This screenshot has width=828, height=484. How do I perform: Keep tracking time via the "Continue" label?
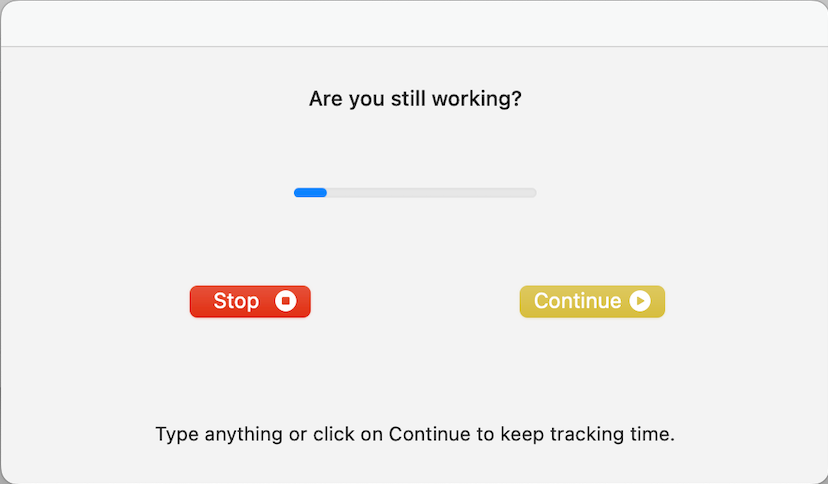tap(577, 301)
